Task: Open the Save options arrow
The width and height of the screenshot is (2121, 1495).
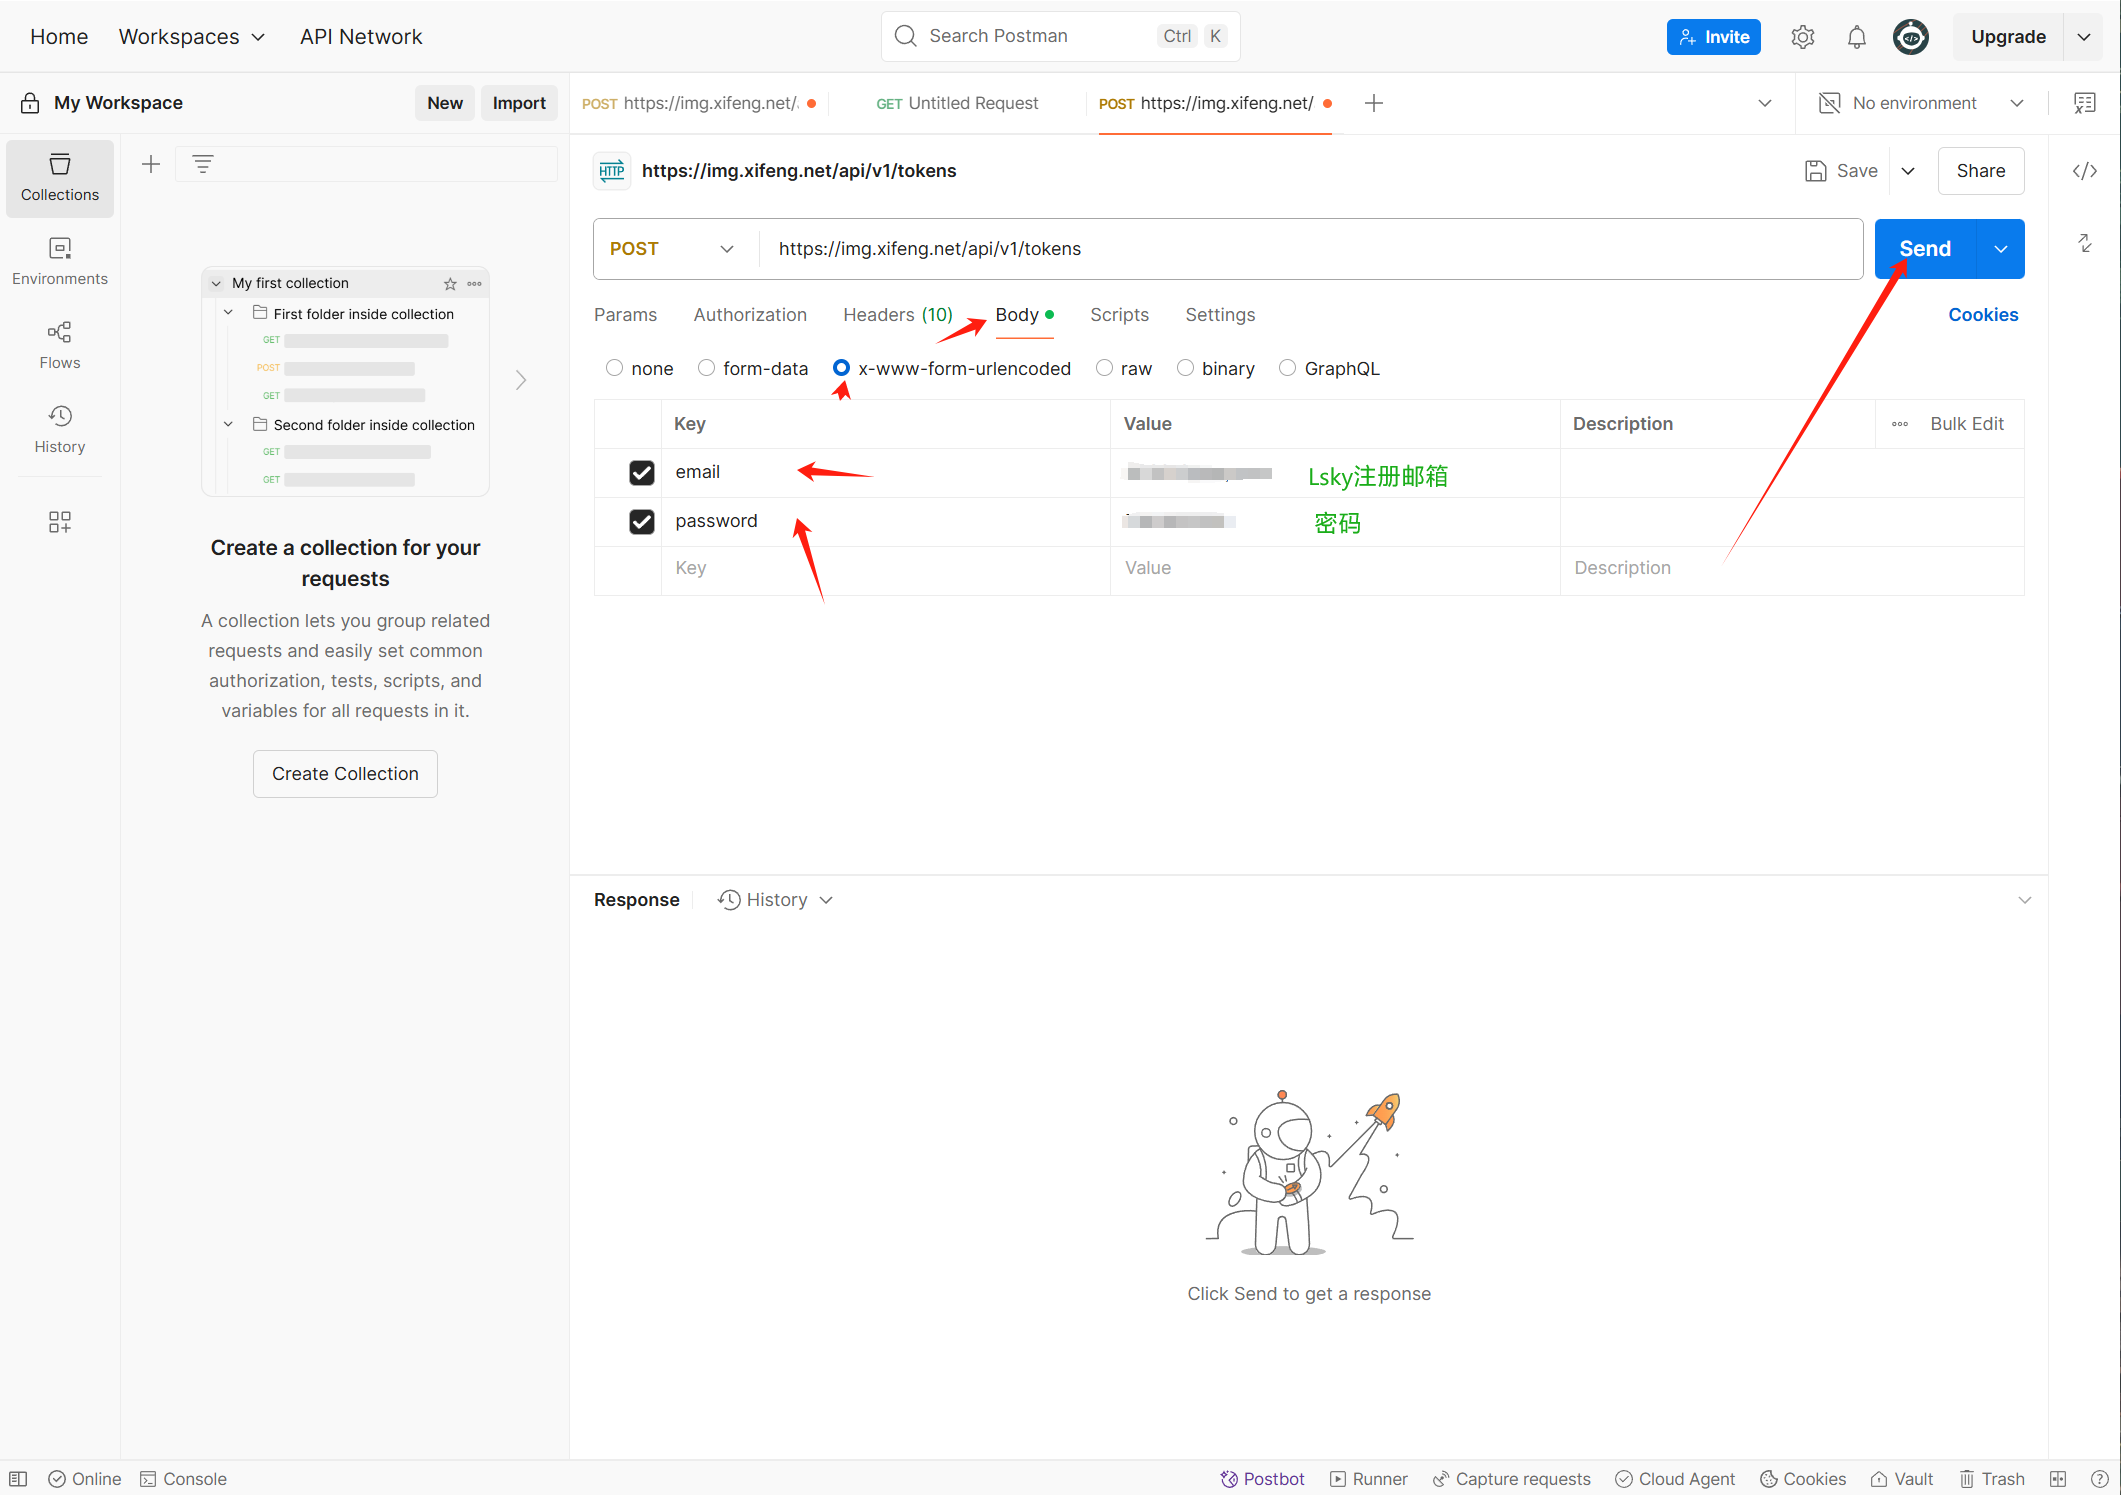Action: (1908, 171)
